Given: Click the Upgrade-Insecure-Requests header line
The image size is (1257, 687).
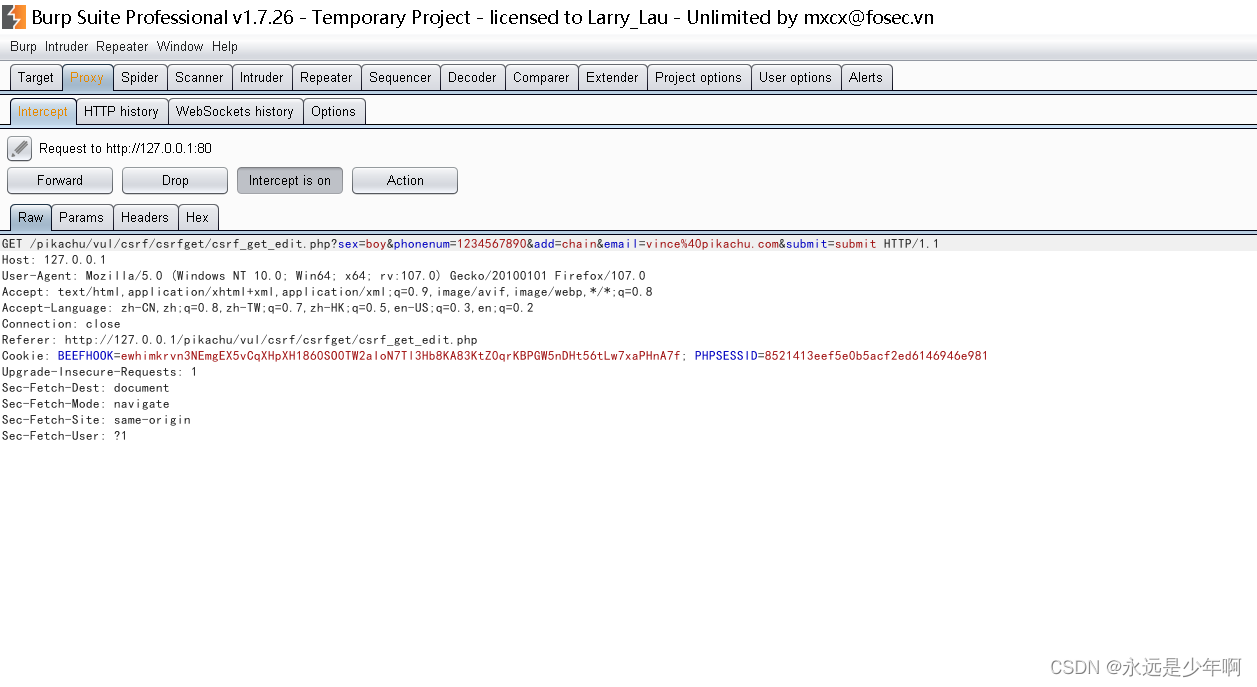Looking at the screenshot, I should point(100,372).
